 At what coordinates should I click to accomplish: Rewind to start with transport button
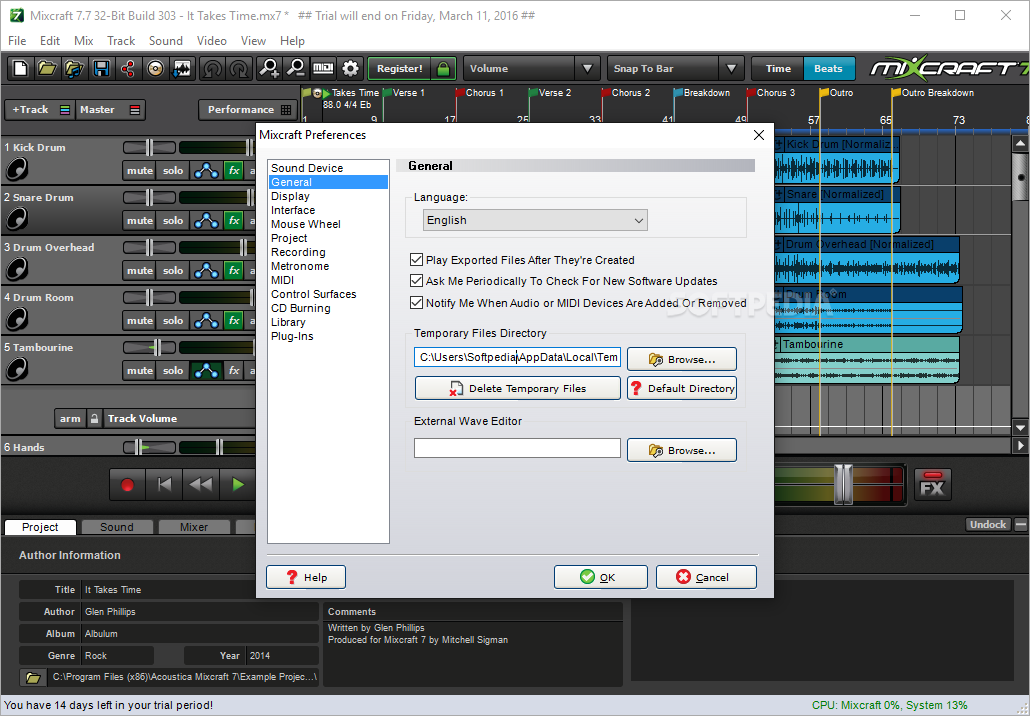tap(164, 485)
